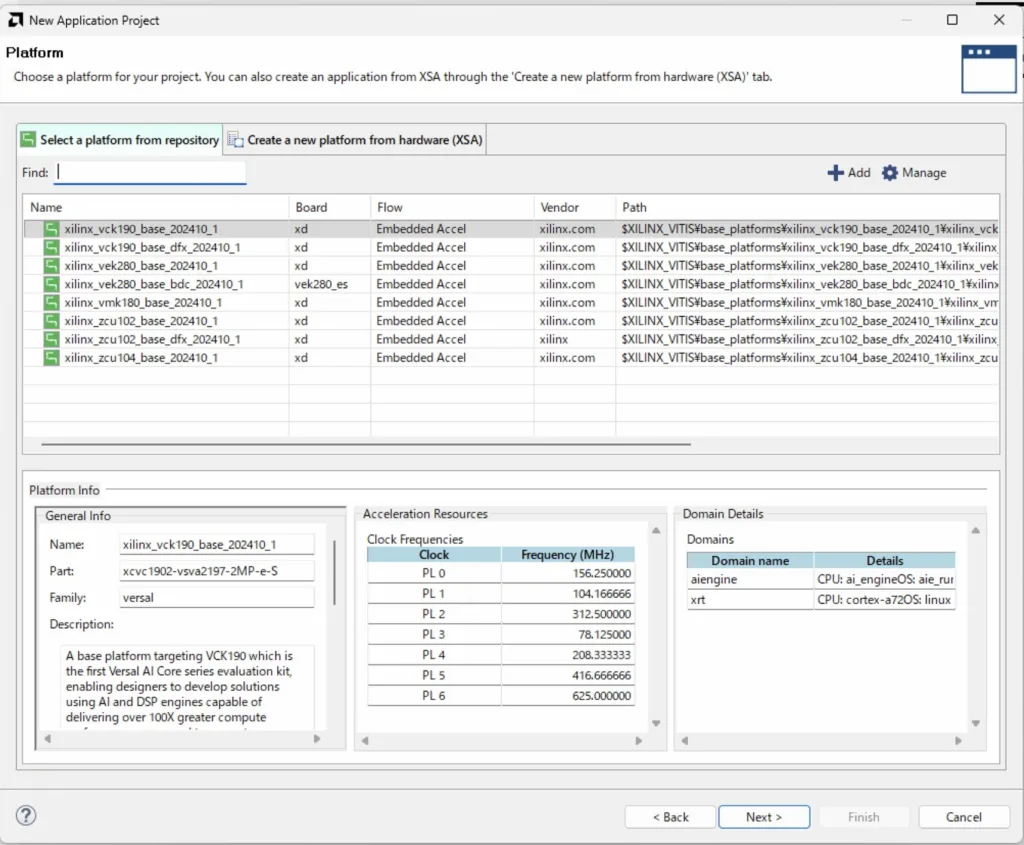Click the platform icon beside xilinx_vek280_base_202410_1
Viewport: 1024px width, 845px height.
[x=51, y=266]
